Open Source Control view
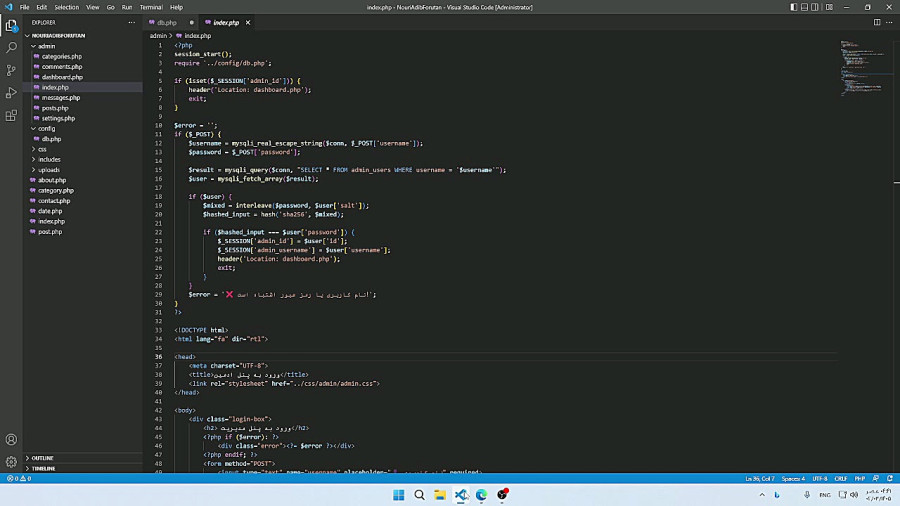900x506 pixels. click(x=11, y=70)
